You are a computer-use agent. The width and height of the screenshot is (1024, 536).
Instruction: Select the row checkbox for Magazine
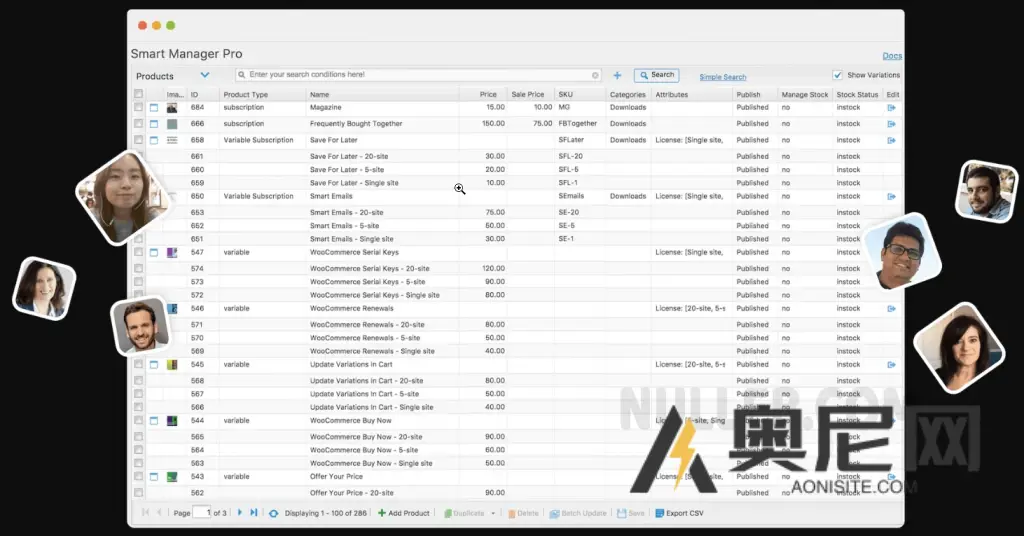pyautogui.click(x=138, y=107)
